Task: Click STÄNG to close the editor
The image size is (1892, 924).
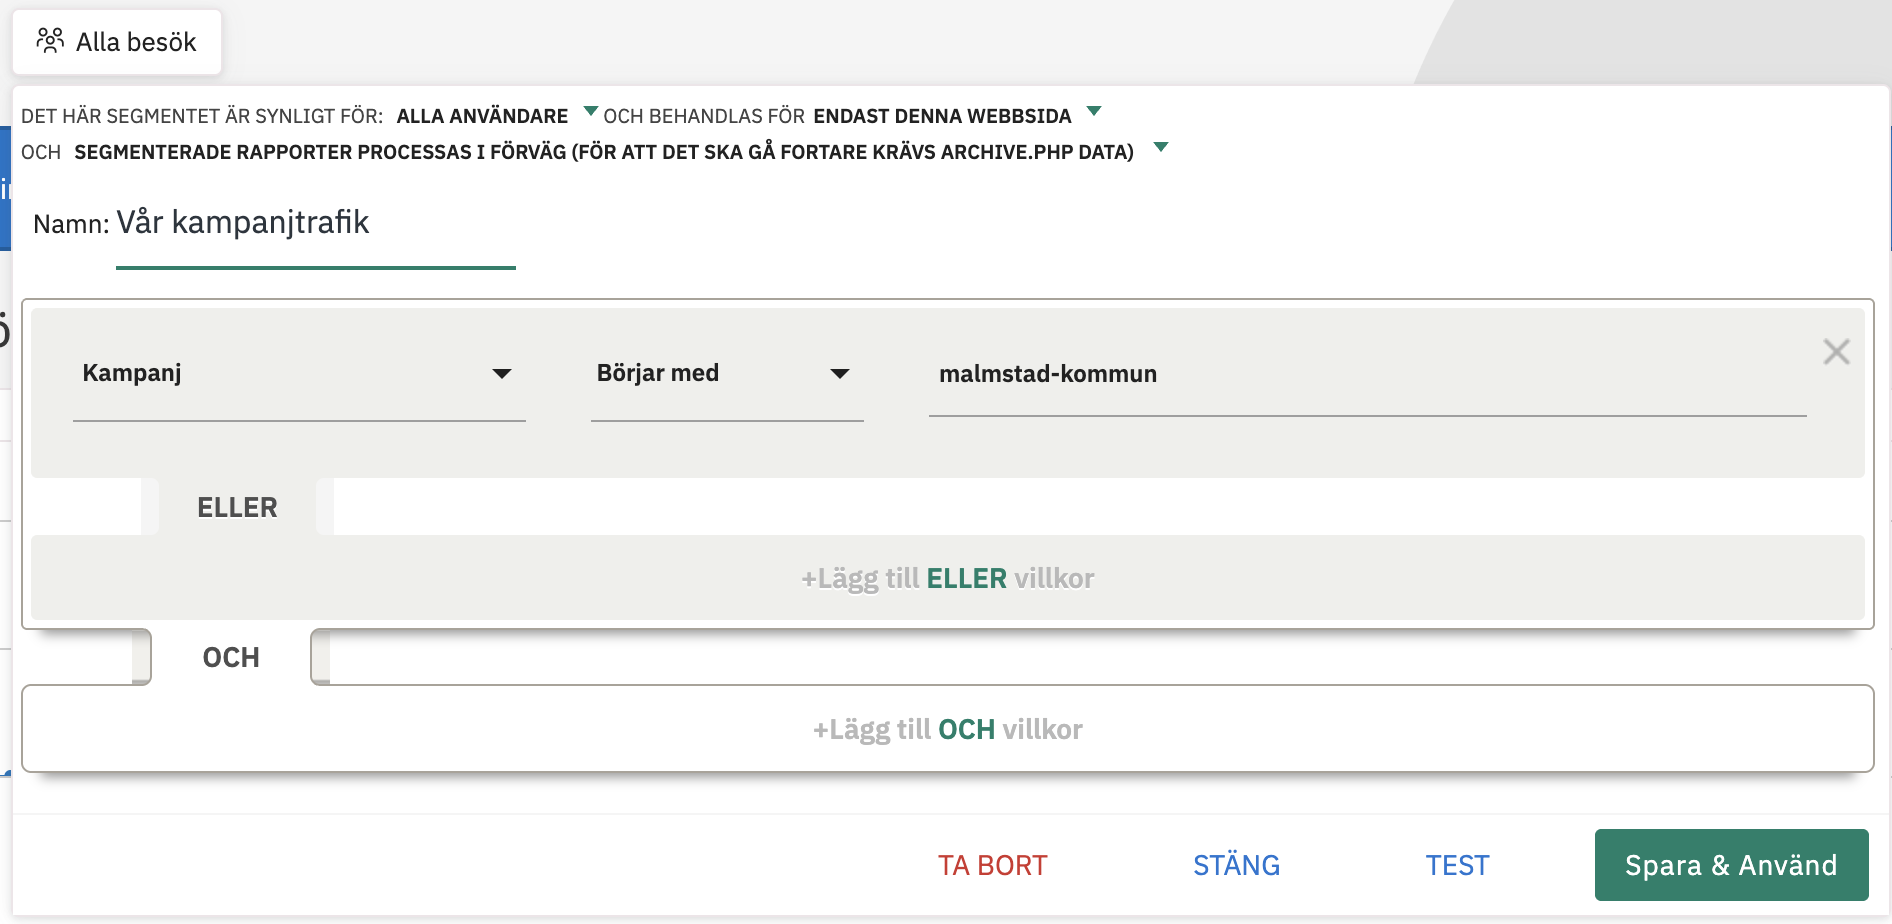Action: [x=1236, y=864]
